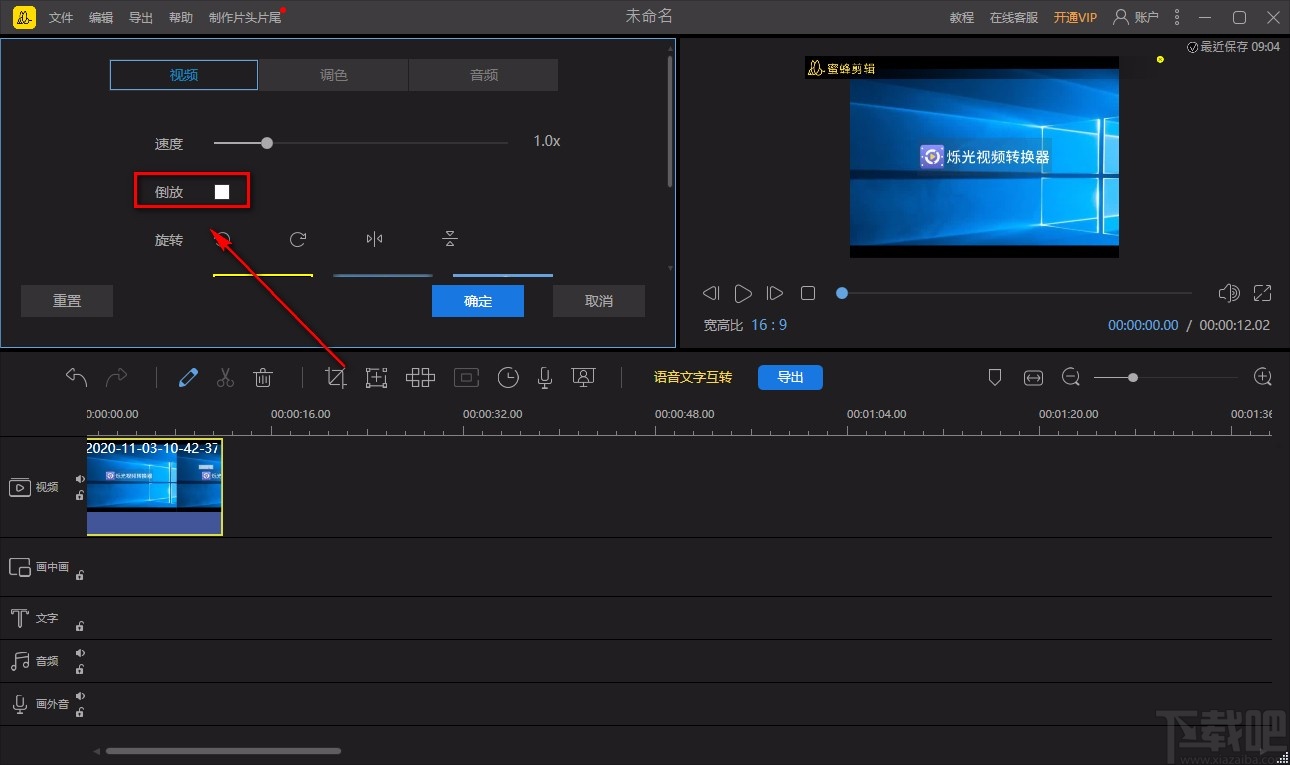Click the yellow bee app logo

(x=25, y=17)
